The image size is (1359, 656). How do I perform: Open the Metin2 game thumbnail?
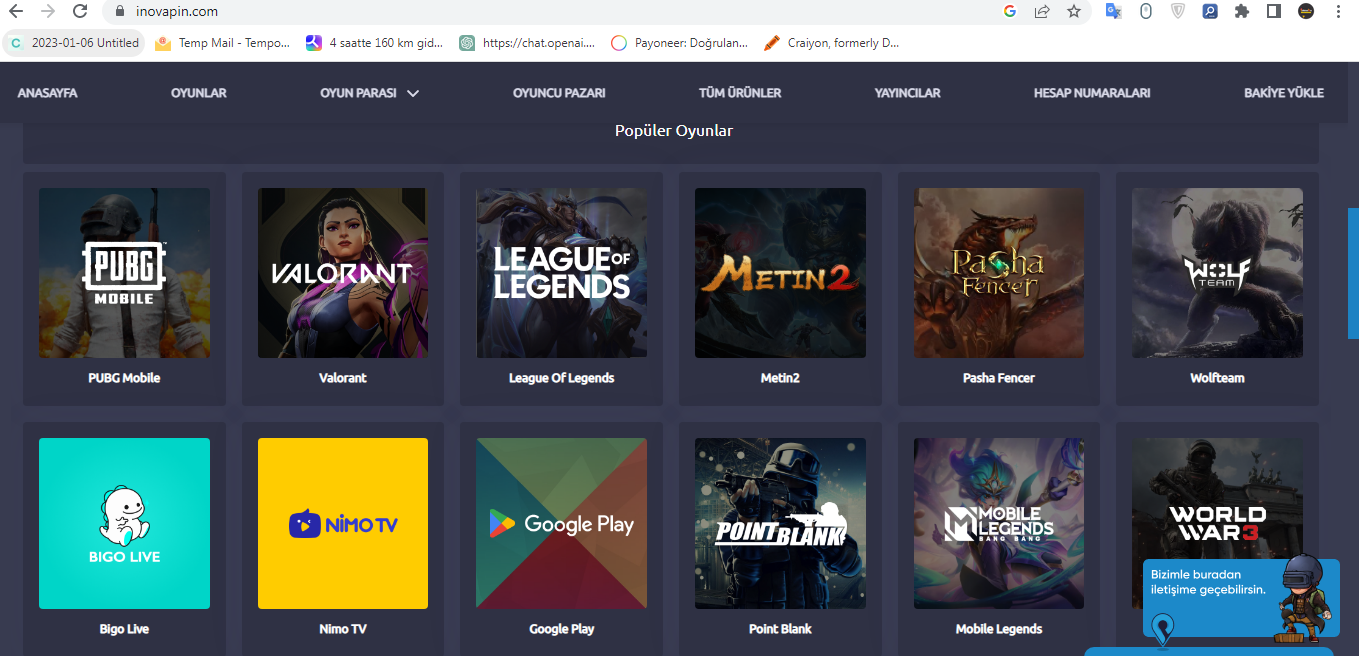[x=780, y=273]
